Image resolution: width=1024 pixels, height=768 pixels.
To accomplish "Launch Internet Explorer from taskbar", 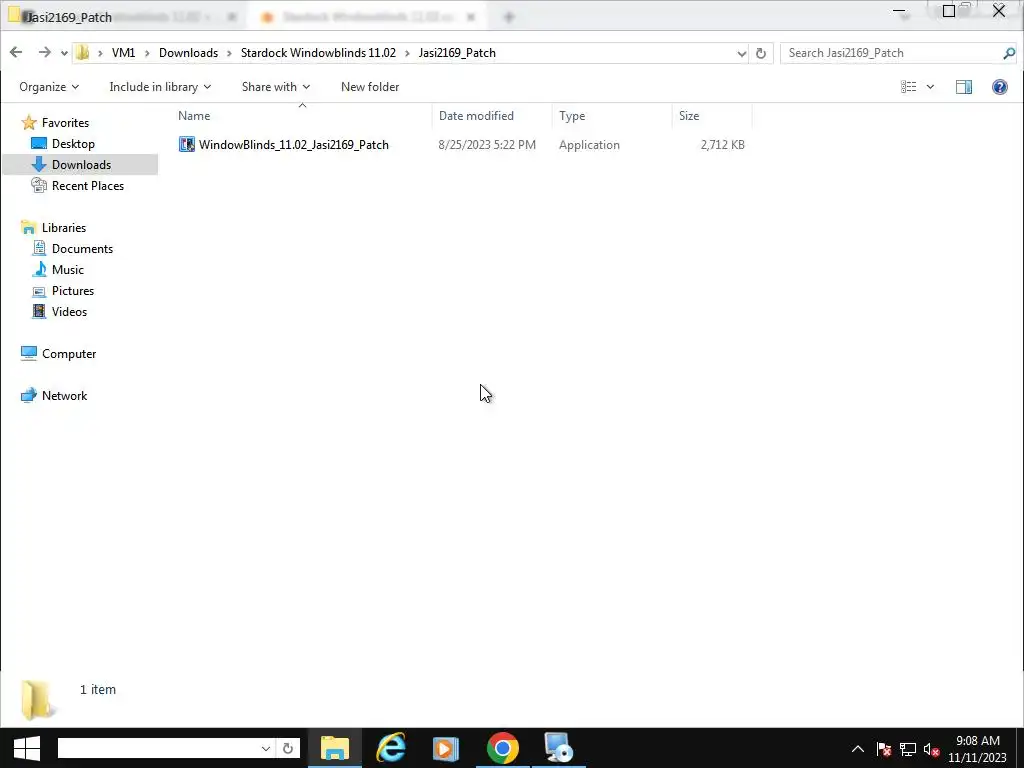I will 391,748.
